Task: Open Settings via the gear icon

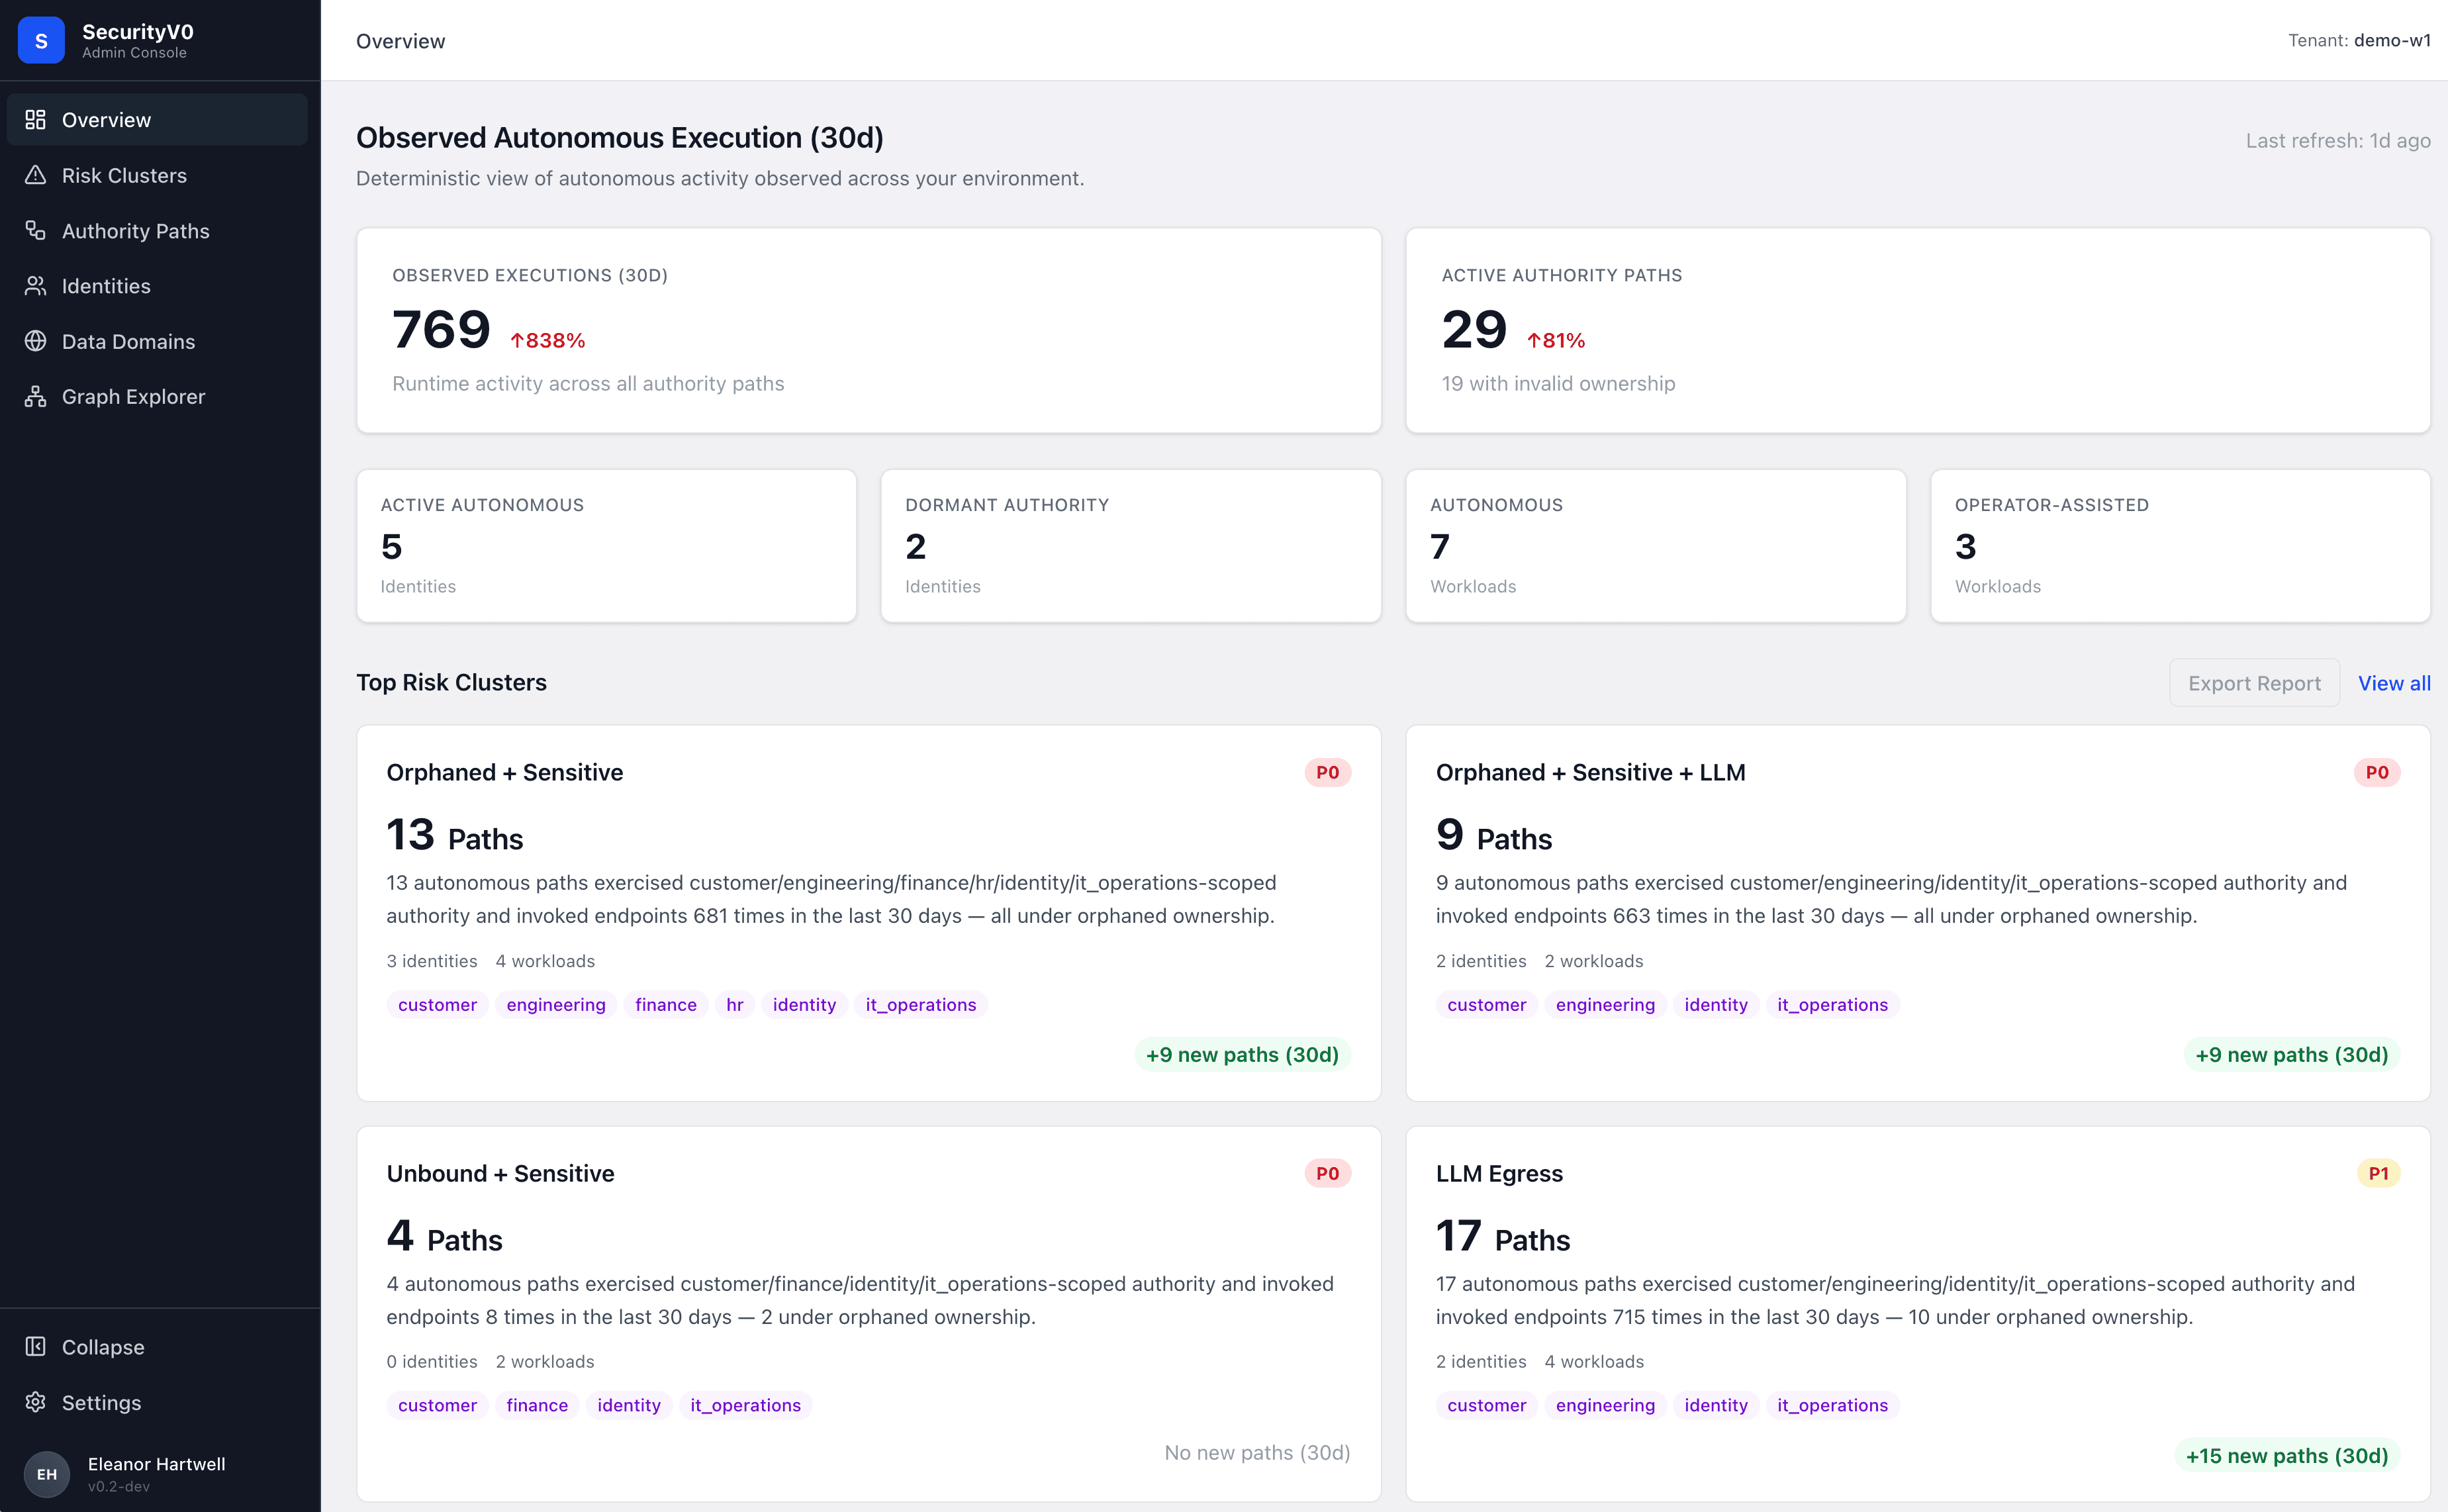Action: [35, 1402]
